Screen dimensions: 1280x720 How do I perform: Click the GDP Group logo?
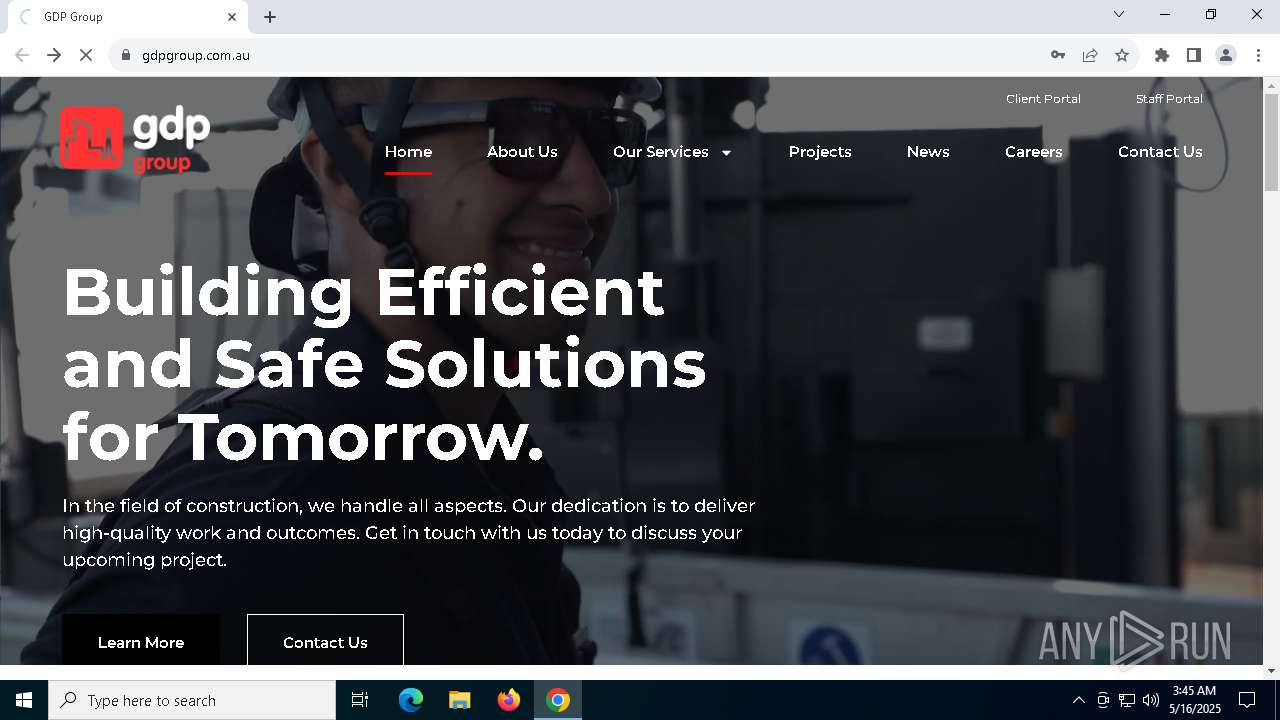click(135, 139)
